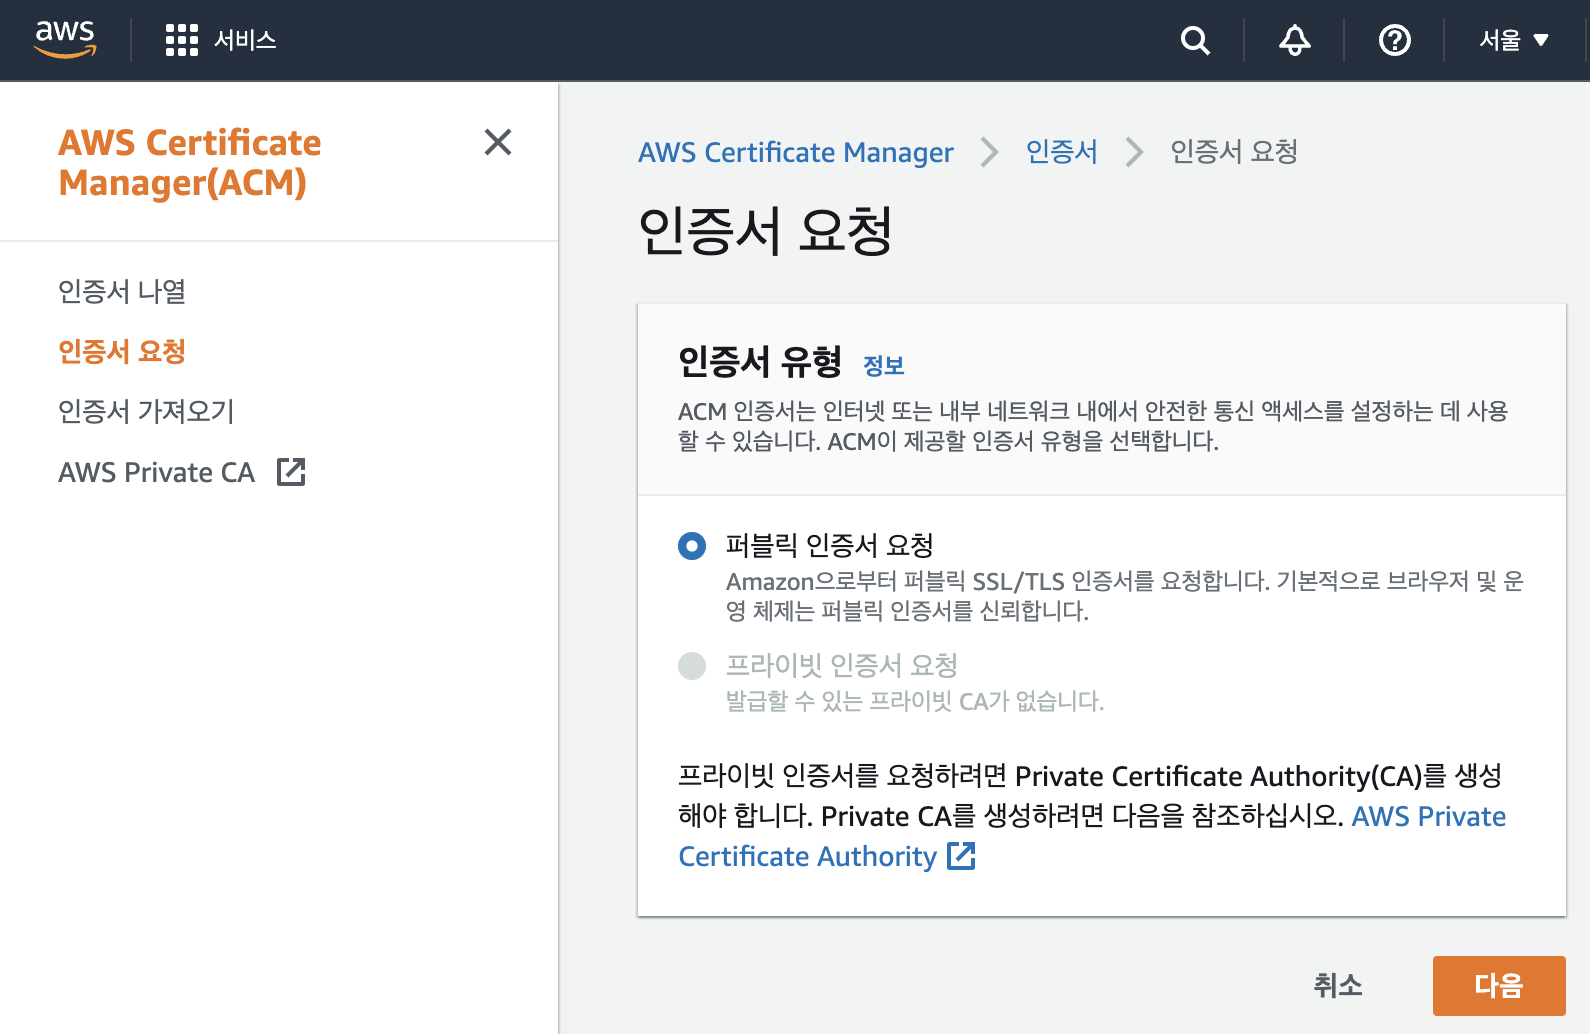Open the notifications bell icon
Image resolution: width=1590 pixels, height=1034 pixels.
[1295, 40]
